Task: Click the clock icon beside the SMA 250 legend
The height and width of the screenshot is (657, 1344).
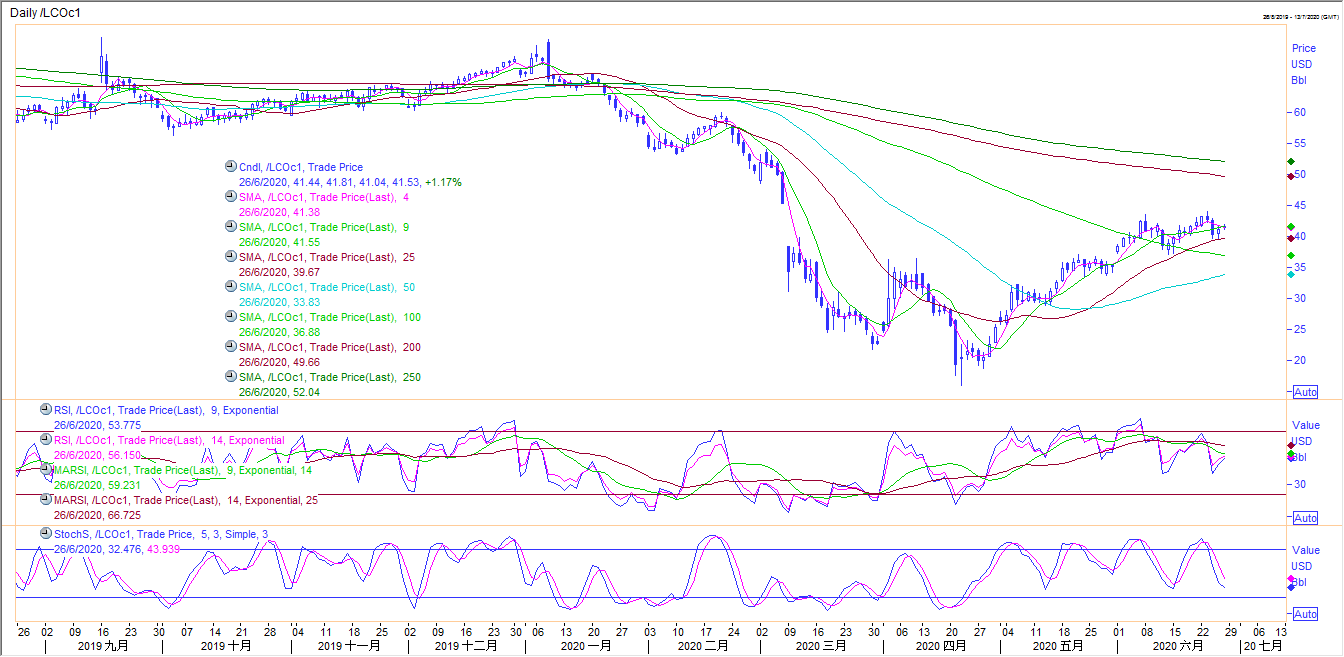Action: [231, 377]
